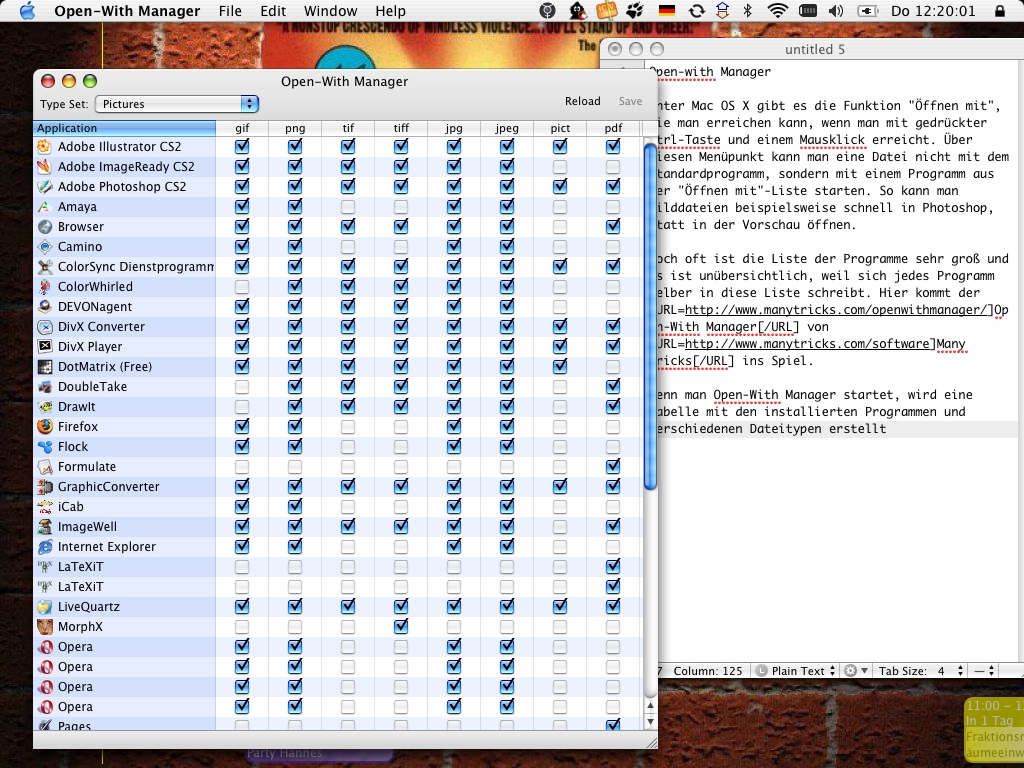Click the manytricks.com/software URL
1024x768 pixels.
click(807, 344)
